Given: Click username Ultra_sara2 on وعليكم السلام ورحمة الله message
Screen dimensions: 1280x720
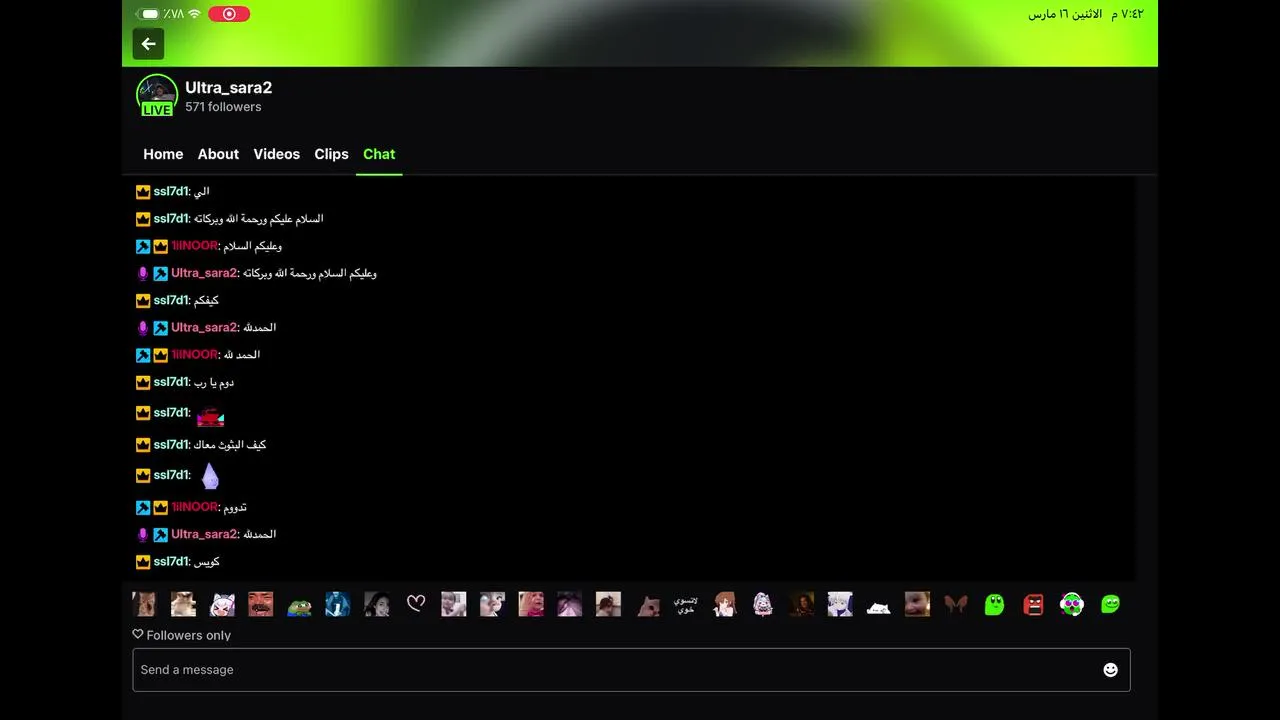Looking at the screenshot, I should tap(204, 273).
